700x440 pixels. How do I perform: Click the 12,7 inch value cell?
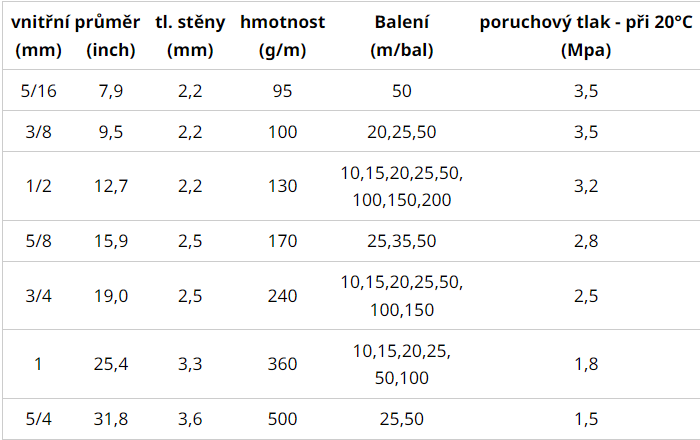(x=111, y=186)
